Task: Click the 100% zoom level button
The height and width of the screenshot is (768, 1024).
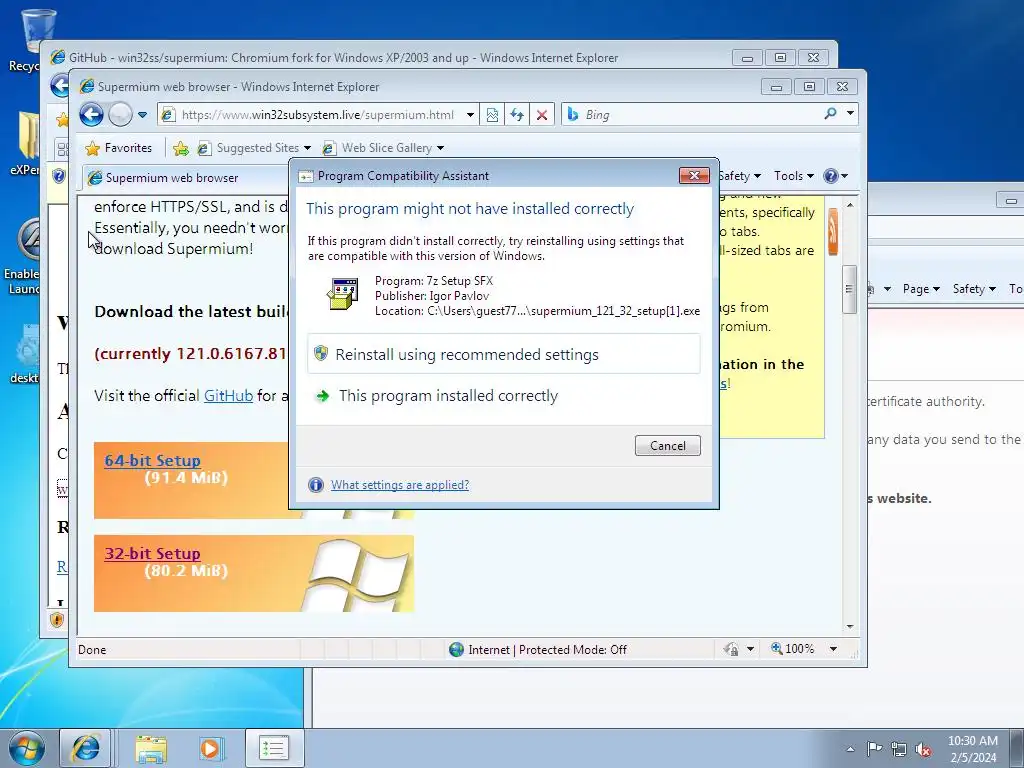Action: pyautogui.click(x=793, y=648)
